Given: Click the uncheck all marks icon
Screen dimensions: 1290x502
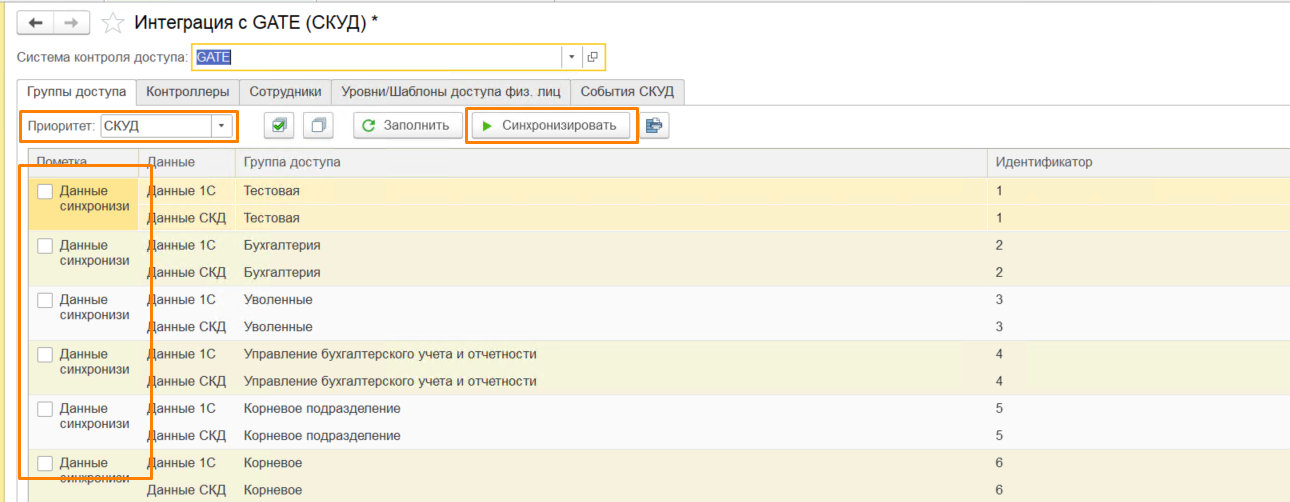Looking at the screenshot, I should tap(319, 126).
